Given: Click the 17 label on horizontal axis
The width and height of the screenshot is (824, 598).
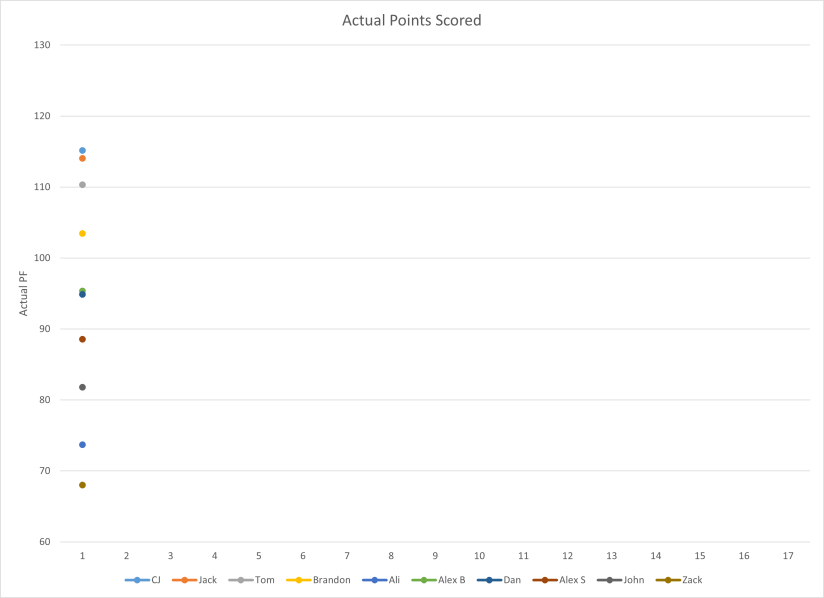Looking at the screenshot, I should point(788,555).
